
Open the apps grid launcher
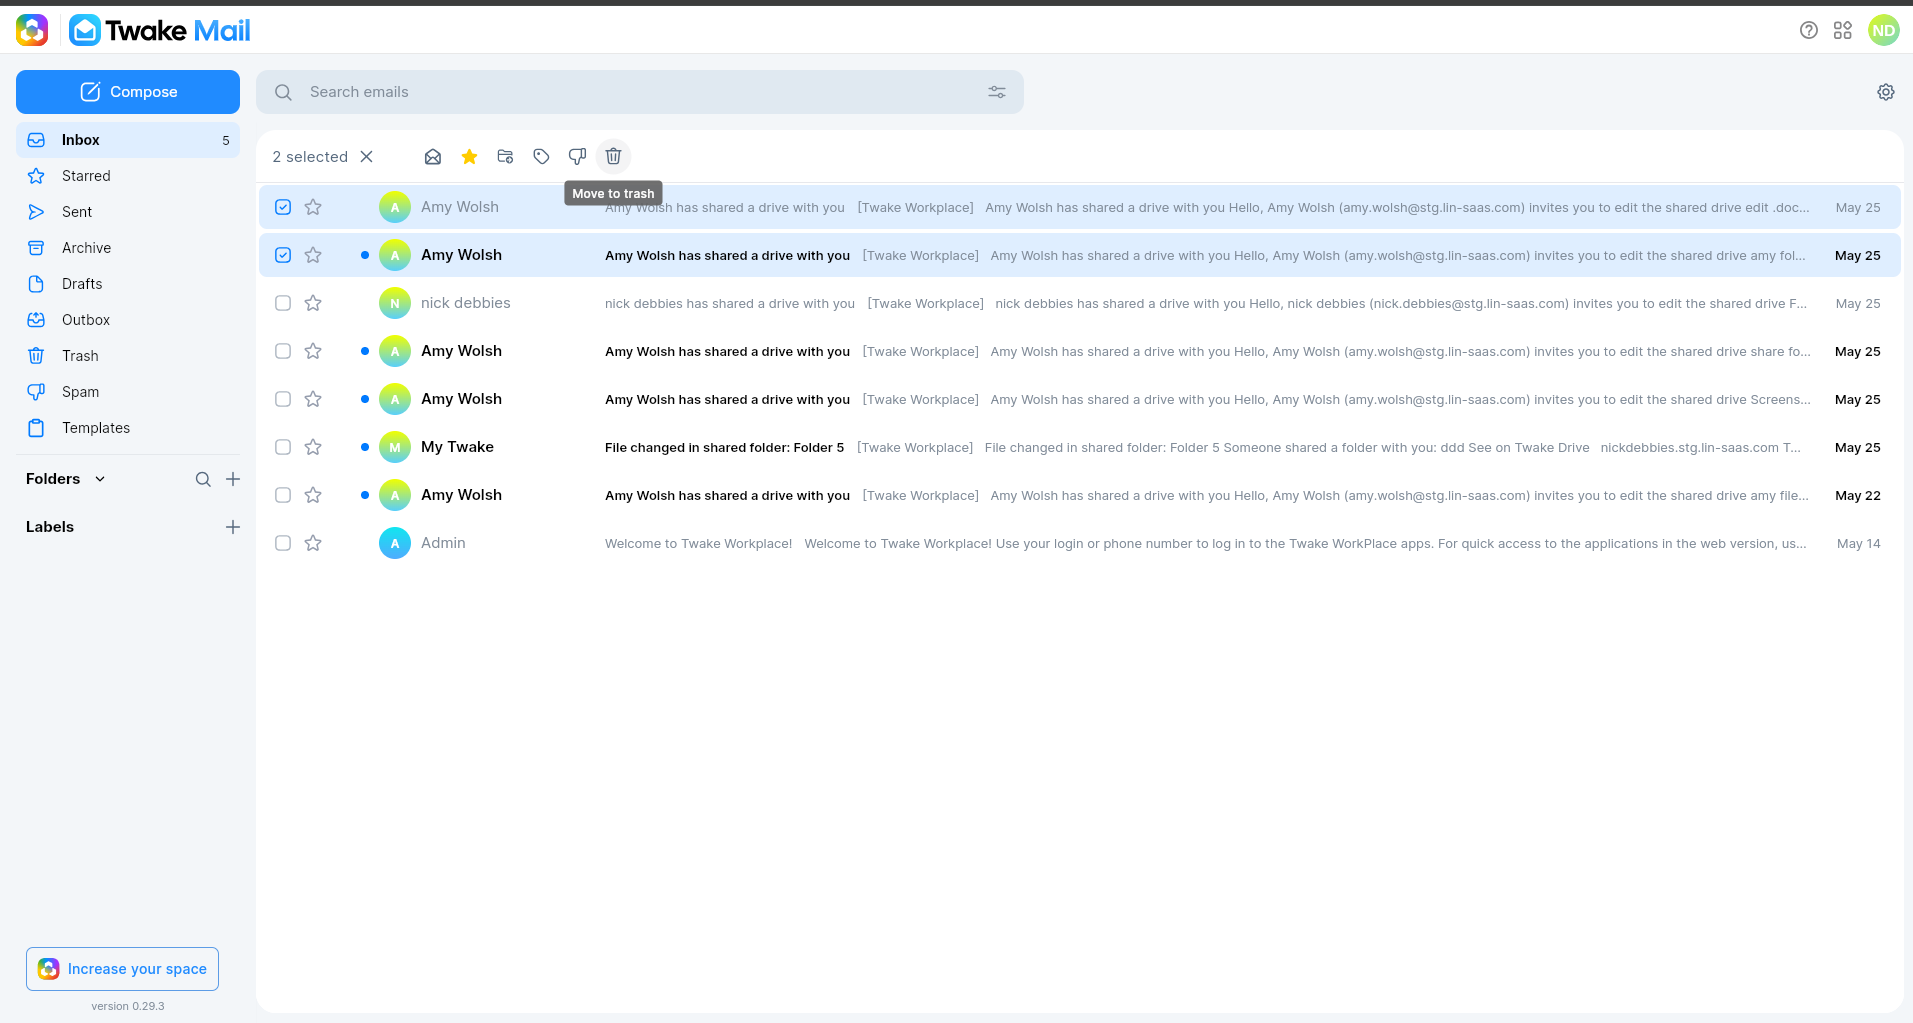pyautogui.click(x=1843, y=30)
